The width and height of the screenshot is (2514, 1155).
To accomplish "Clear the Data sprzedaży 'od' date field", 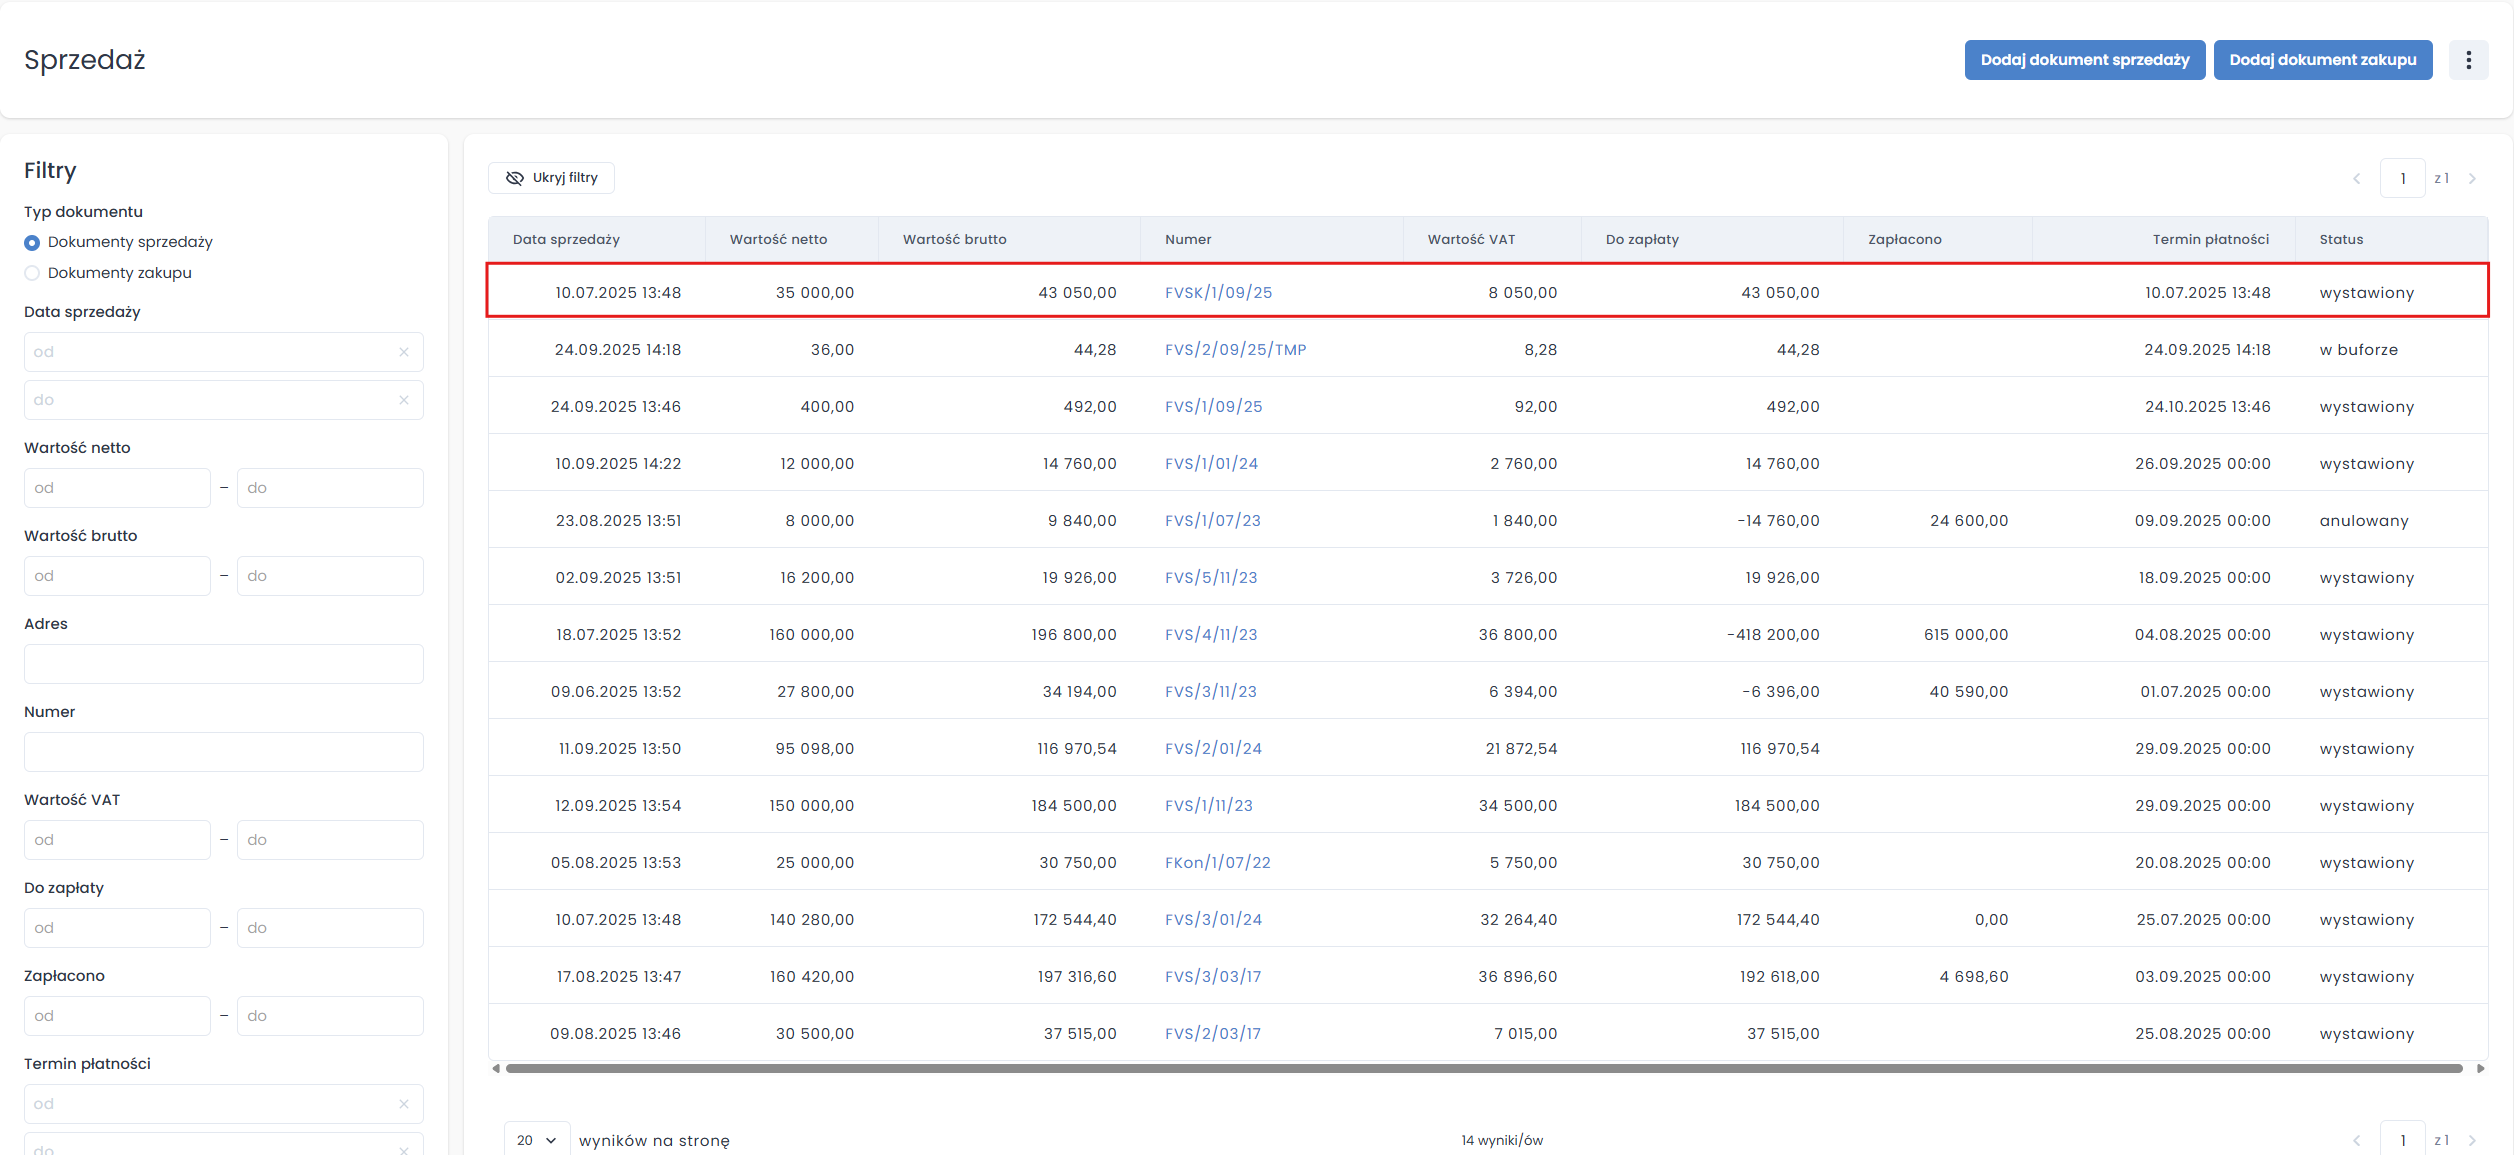I will 404,352.
